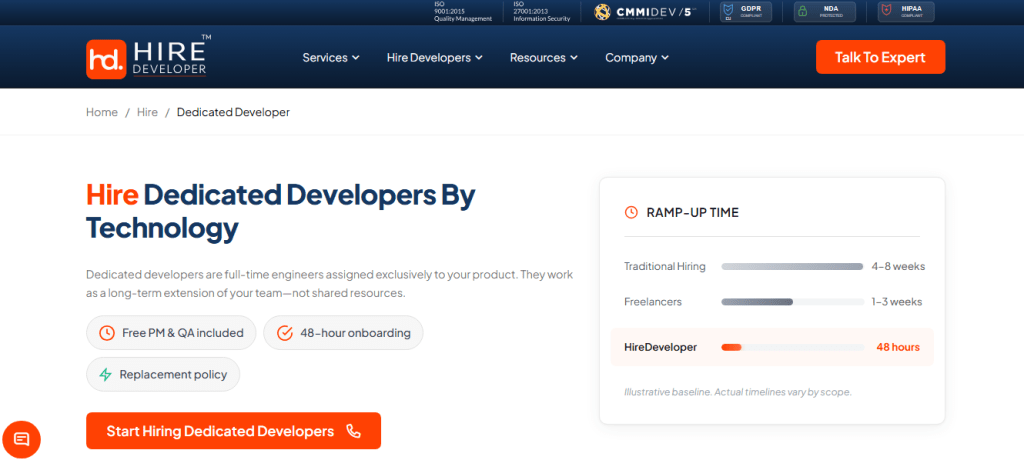Image resolution: width=1024 pixels, height=460 pixels.
Task: Open the Company dropdown menu
Action: [637, 58]
